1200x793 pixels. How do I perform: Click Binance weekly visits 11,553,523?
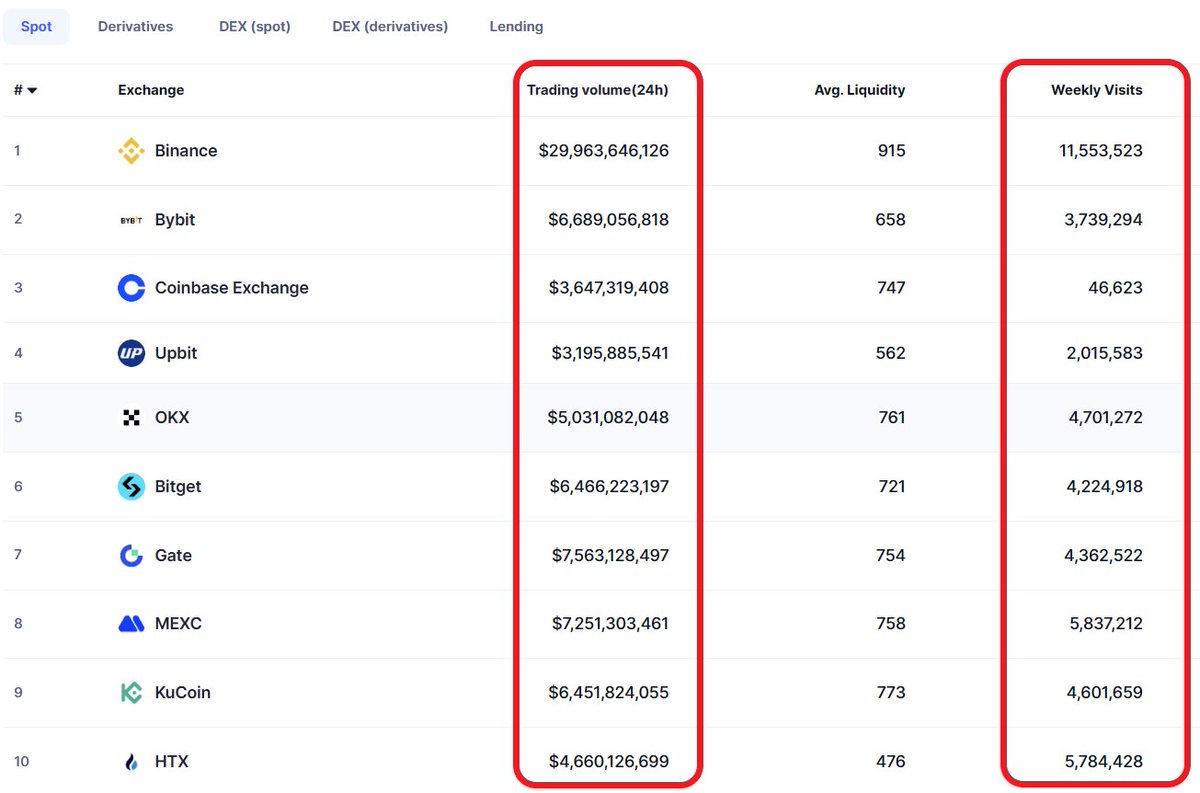1101,151
